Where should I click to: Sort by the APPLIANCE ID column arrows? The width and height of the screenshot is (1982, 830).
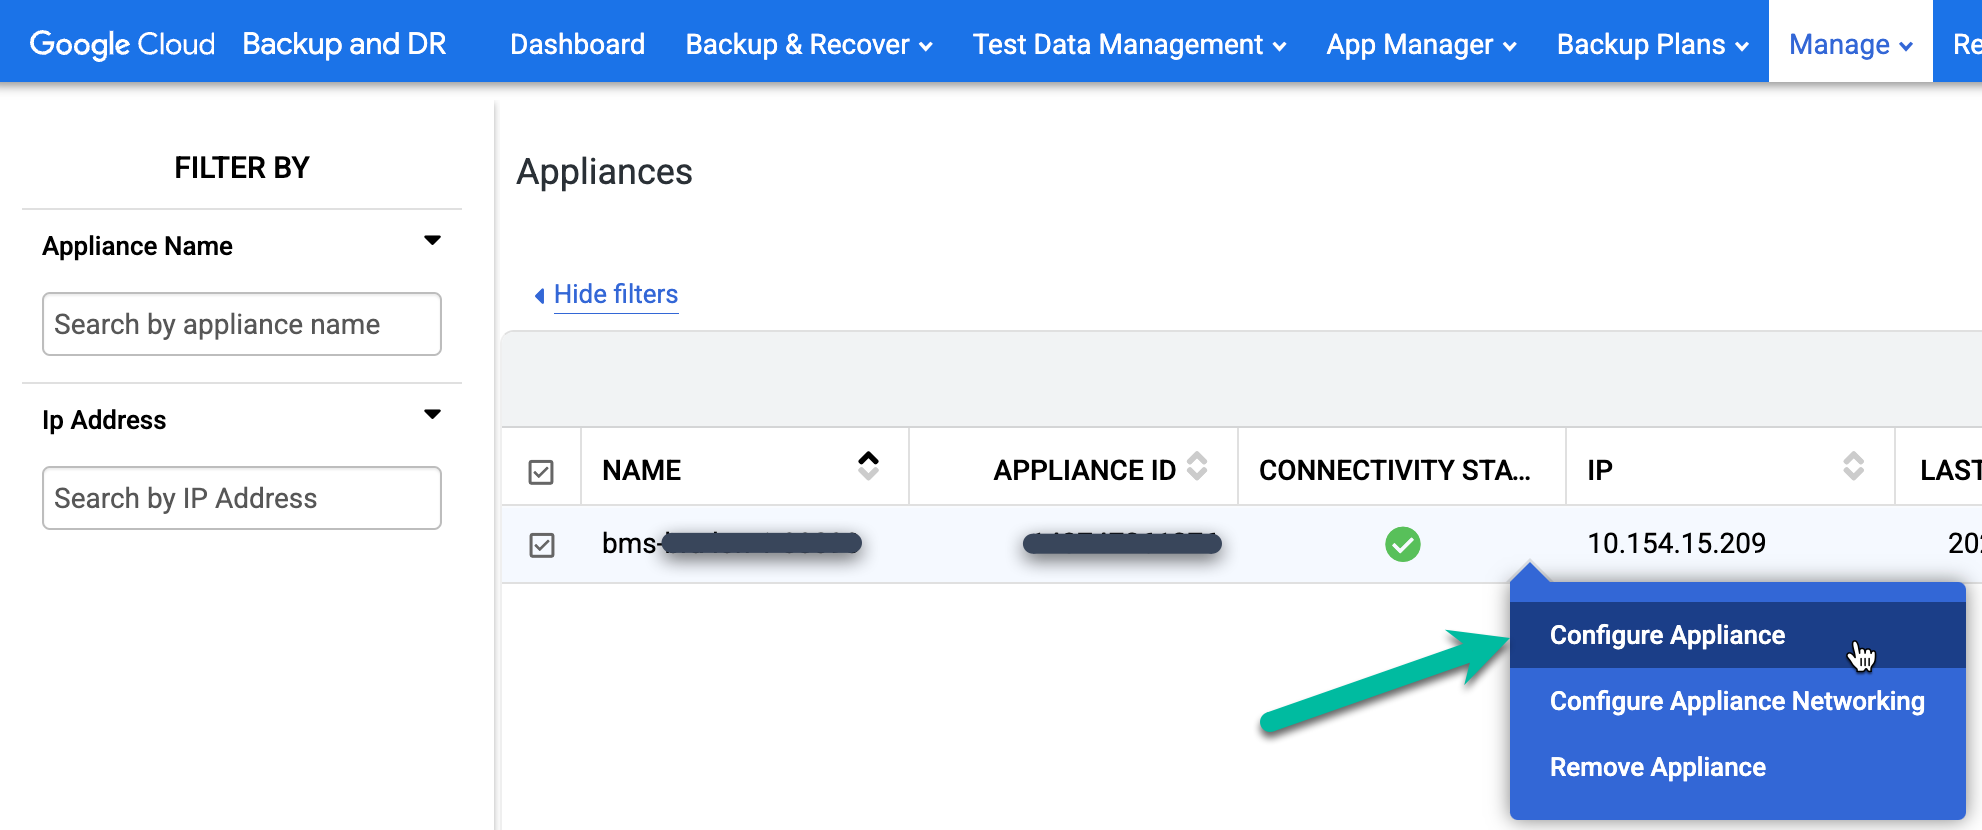1197,466
